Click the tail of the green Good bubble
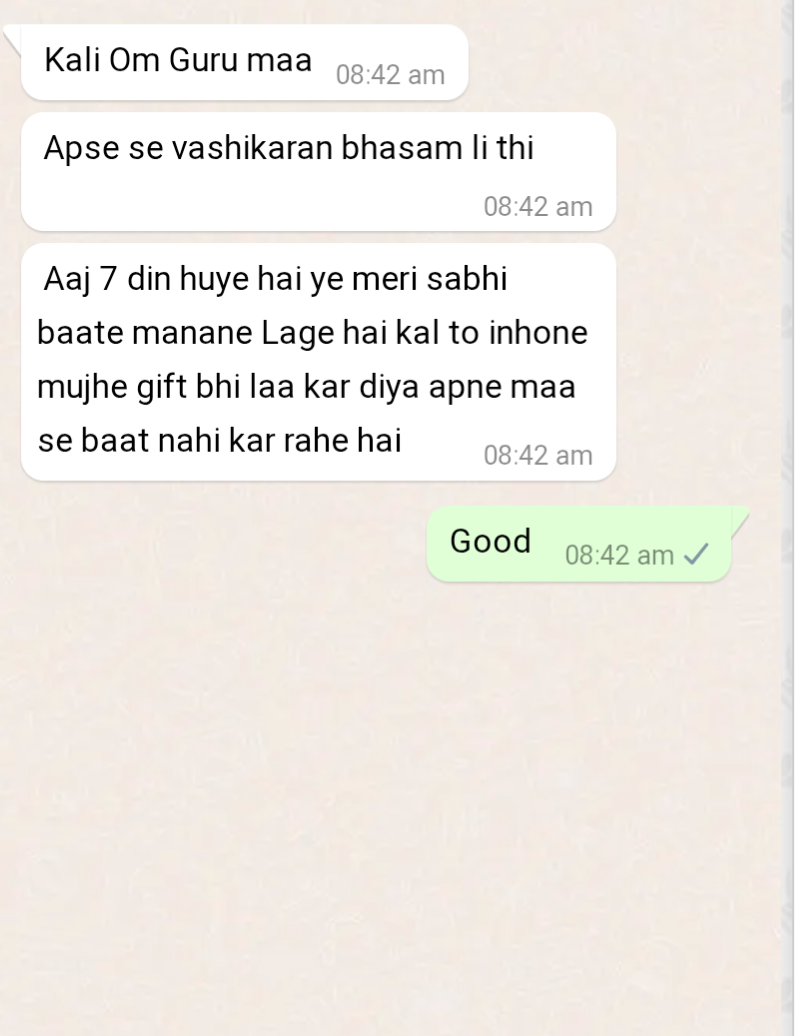The height and width of the screenshot is (1036, 797). tap(739, 521)
